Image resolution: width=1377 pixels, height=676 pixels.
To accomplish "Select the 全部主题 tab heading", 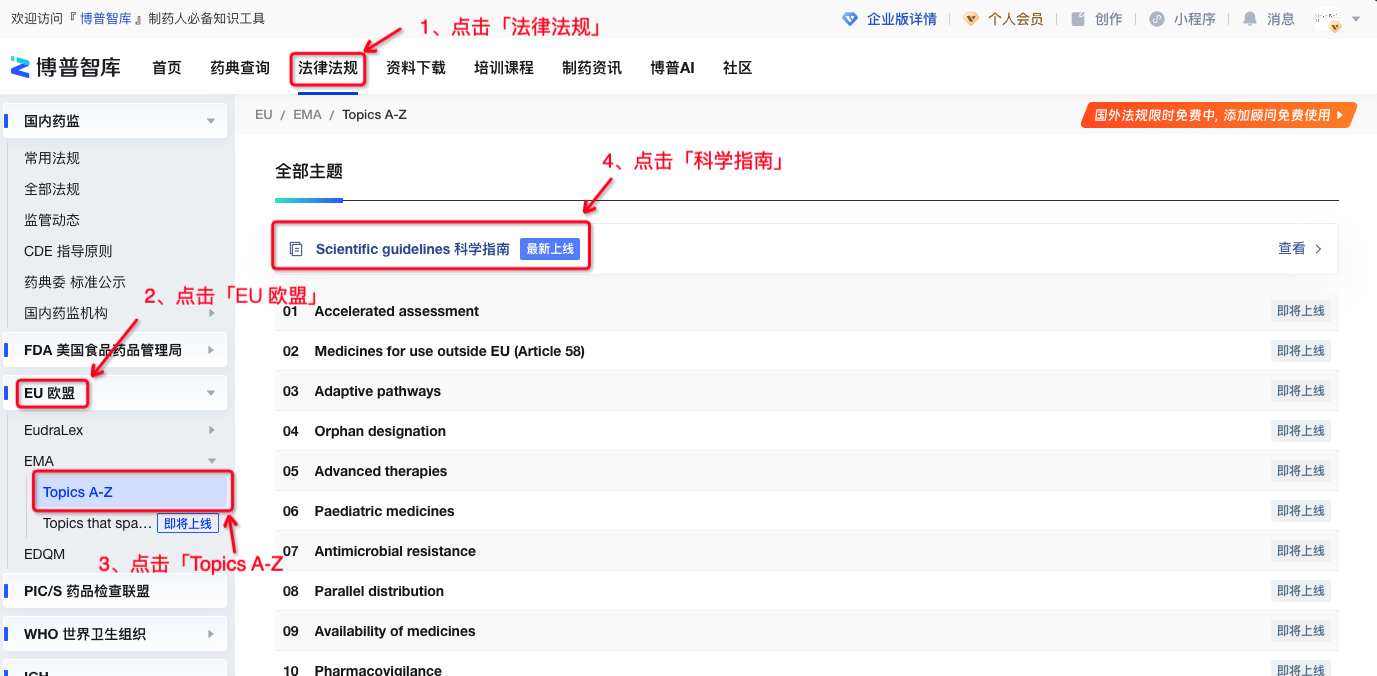I will (309, 171).
